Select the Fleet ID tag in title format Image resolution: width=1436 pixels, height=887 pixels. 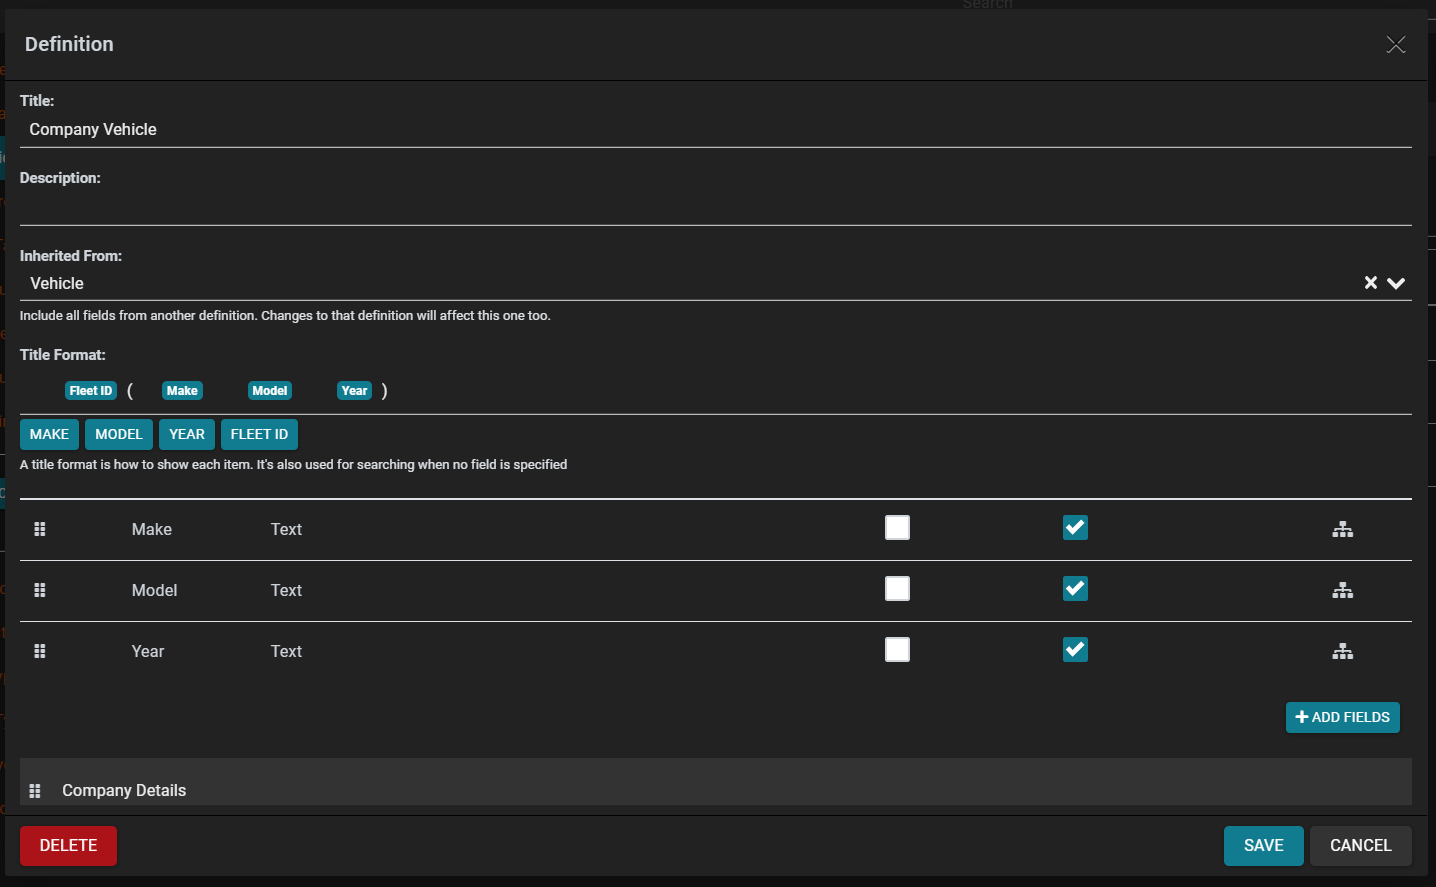point(91,391)
